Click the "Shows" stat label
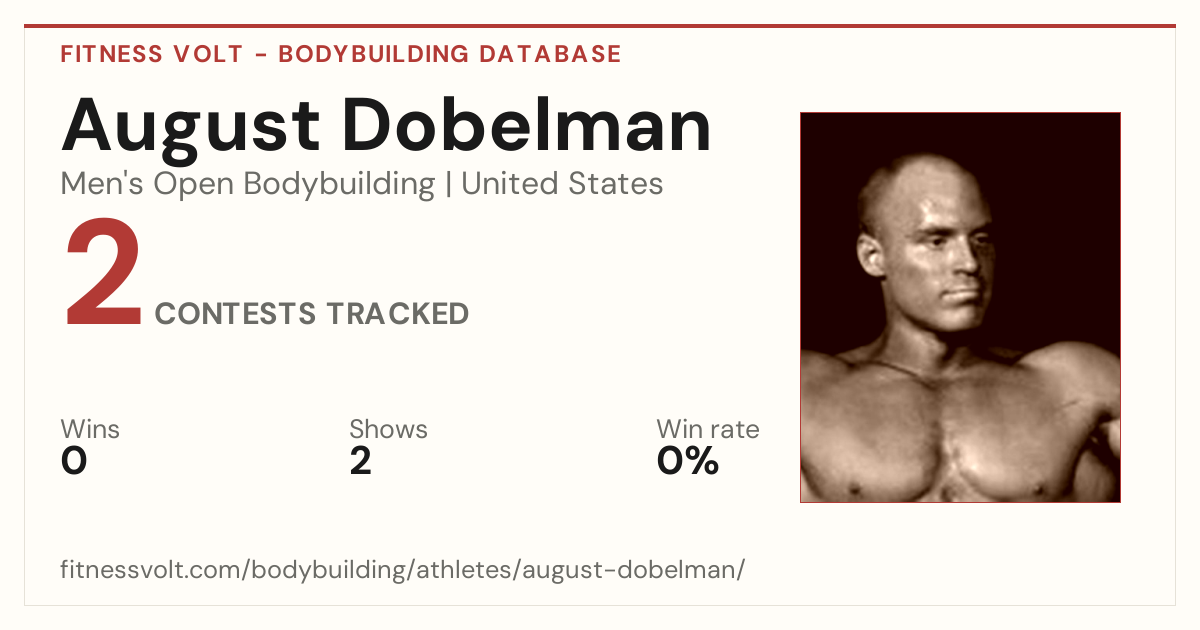Screen dimensions: 1200x630 click(x=388, y=430)
